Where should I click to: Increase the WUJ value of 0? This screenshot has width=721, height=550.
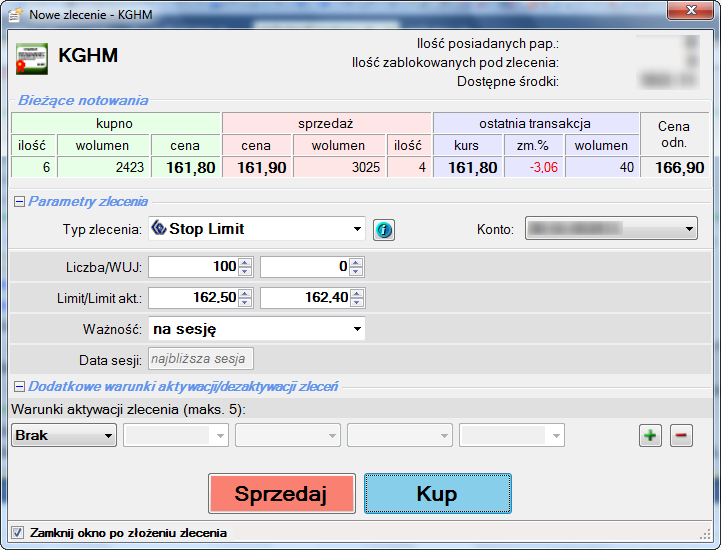pos(356,263)
